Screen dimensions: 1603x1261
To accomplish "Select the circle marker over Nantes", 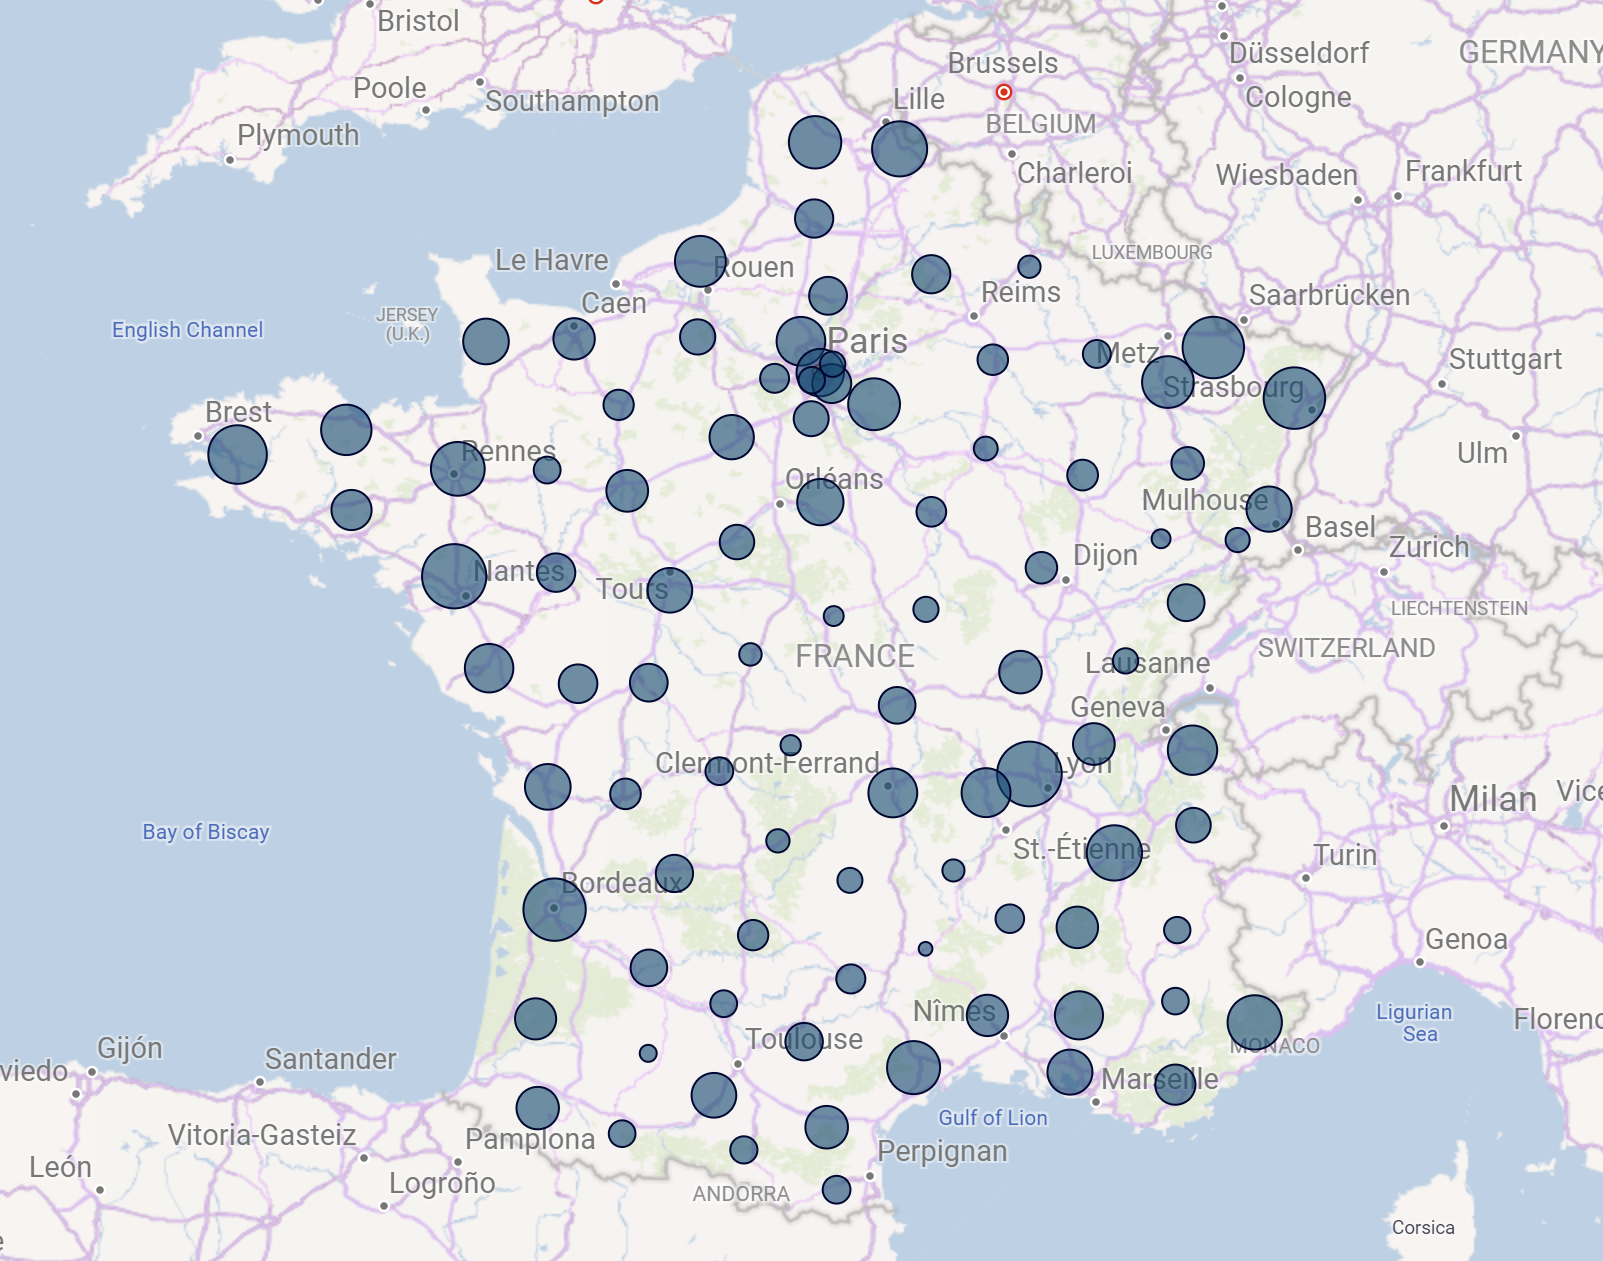I will [455, 574].
